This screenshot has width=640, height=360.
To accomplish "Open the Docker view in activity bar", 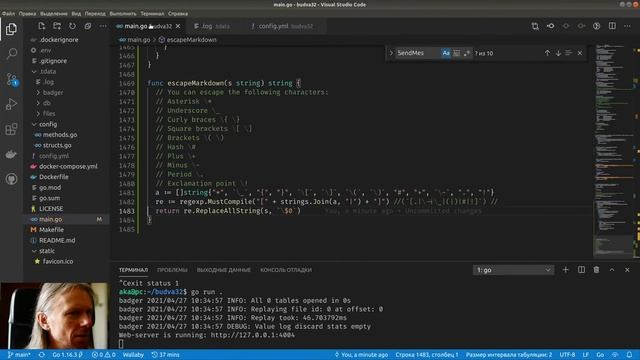I will point(11,154).
